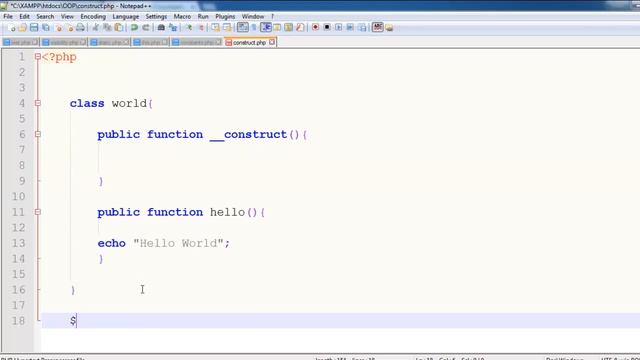Click line number 10 in the margin
The height and width of the screenshot is (360, 640).
click(x=18, y=196)
